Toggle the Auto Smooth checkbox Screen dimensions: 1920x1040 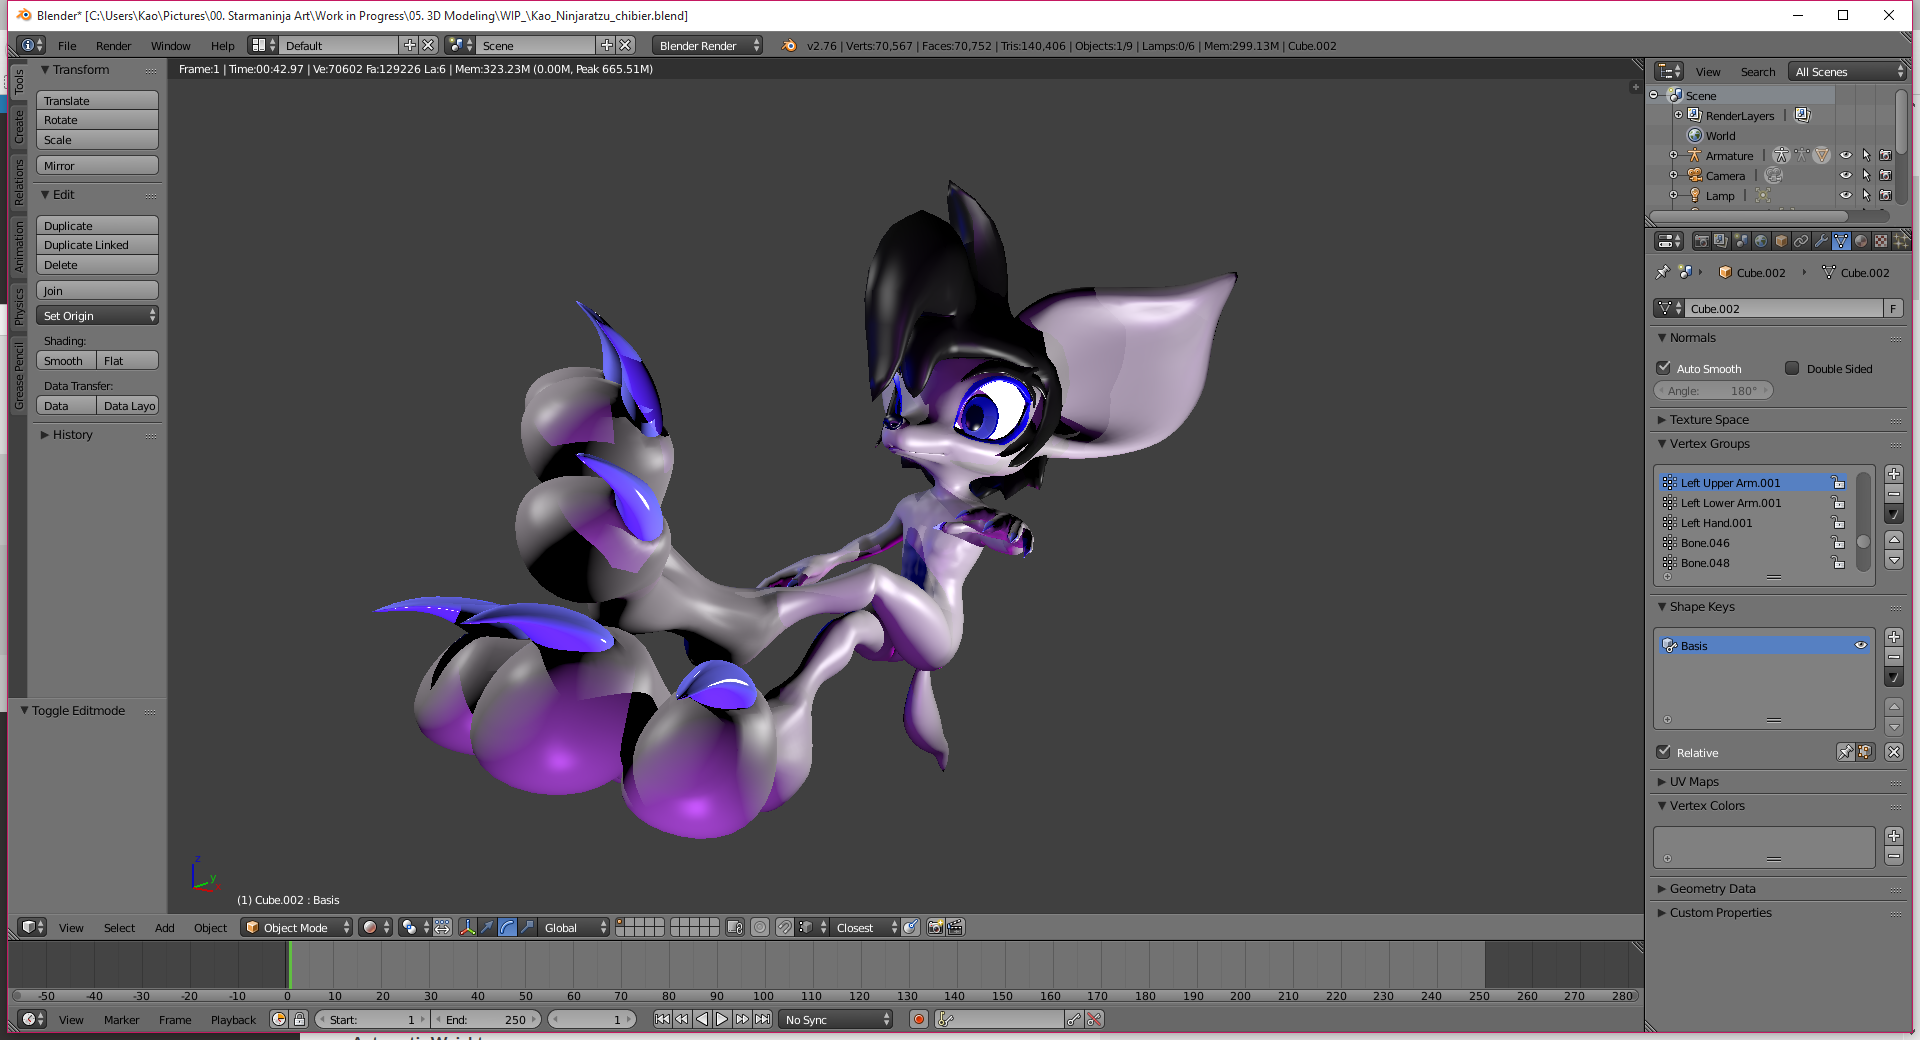pyautogui.click(x=1664, y=368)
